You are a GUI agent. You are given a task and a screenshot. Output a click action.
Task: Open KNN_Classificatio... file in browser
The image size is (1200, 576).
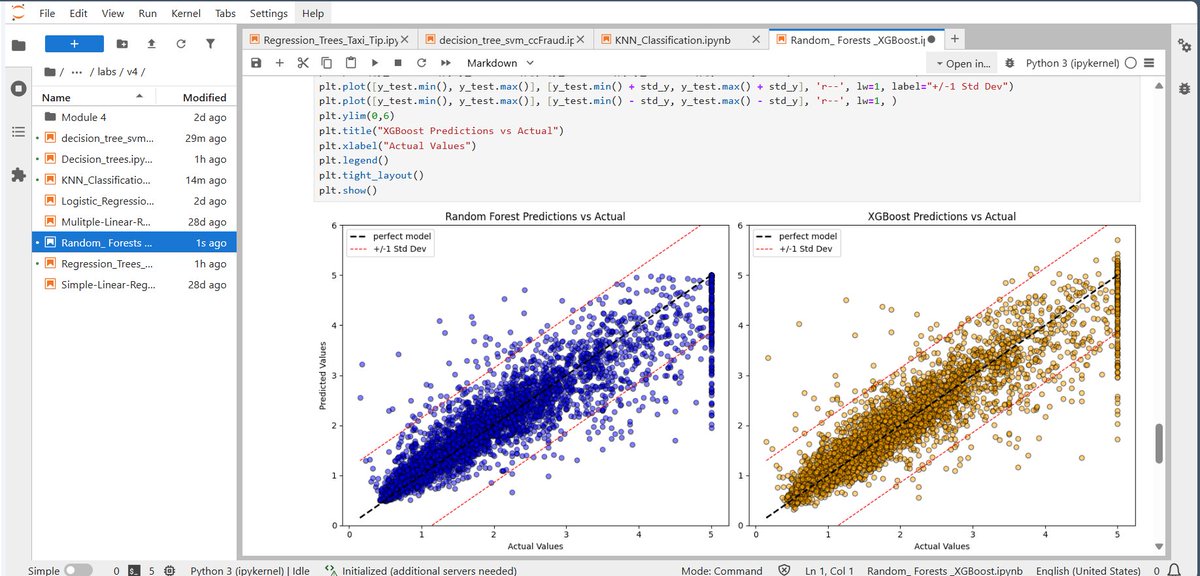click(133, 180)
